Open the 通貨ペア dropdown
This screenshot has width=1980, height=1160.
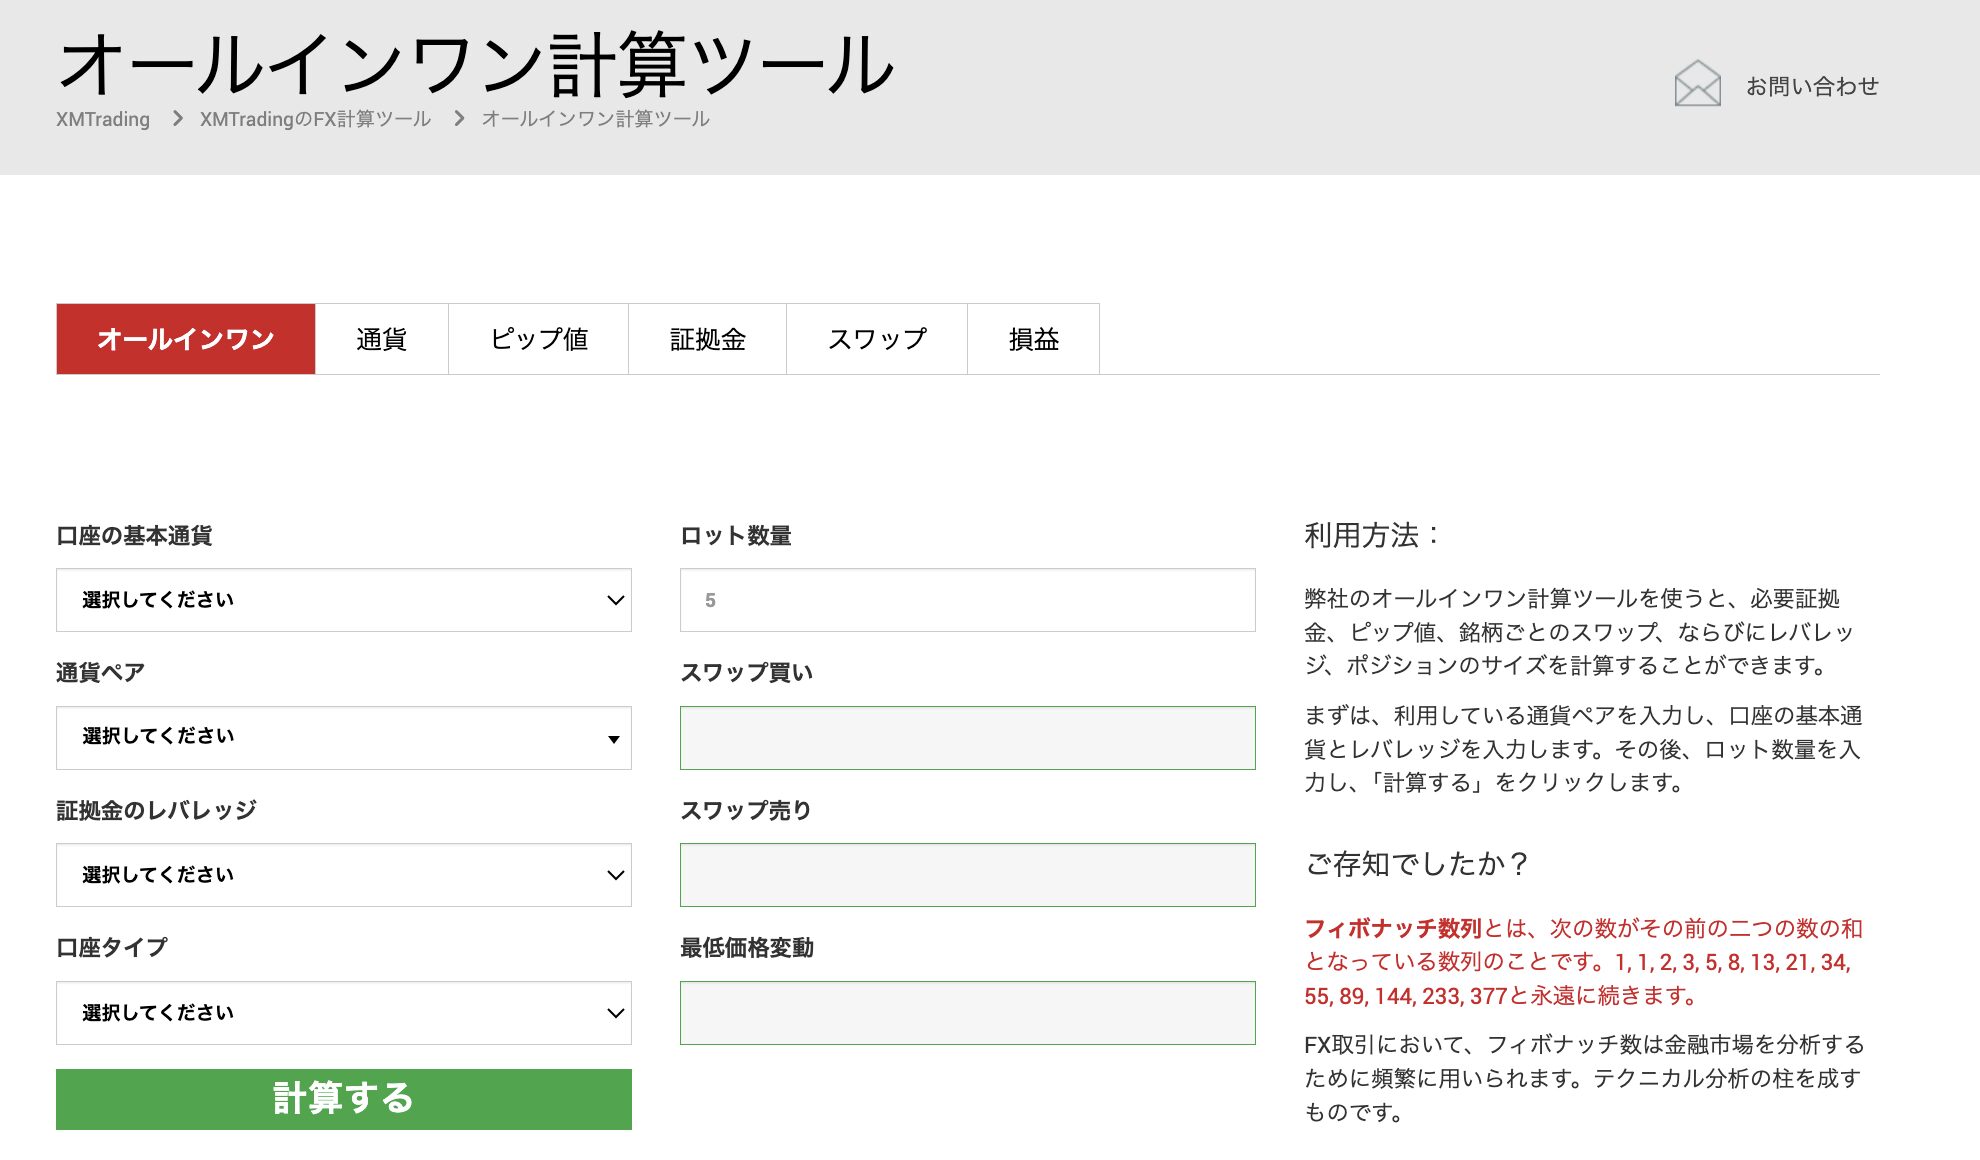(x=343, y=738)
